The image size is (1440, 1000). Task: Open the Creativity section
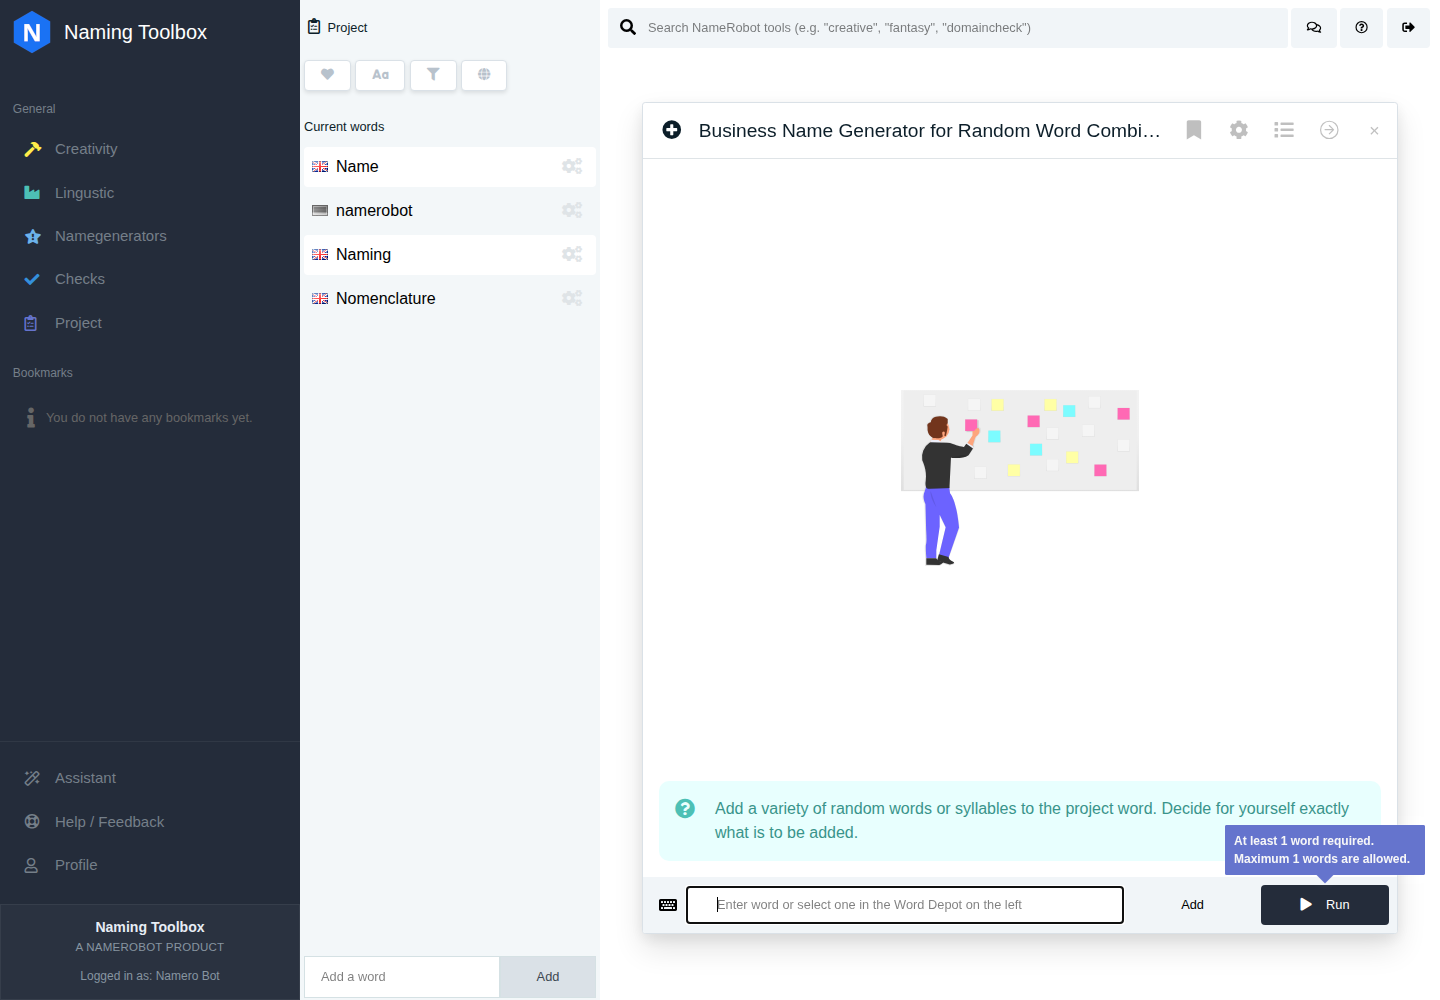coord(86,149)
